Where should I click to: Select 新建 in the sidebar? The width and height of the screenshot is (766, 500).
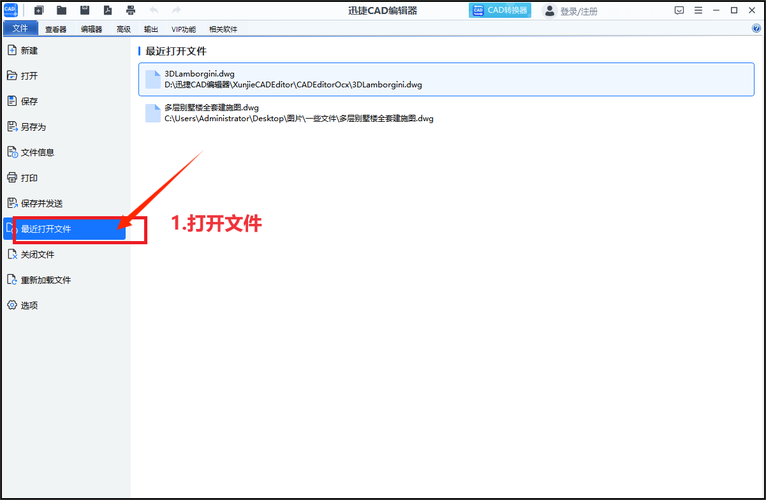(66, 50)
